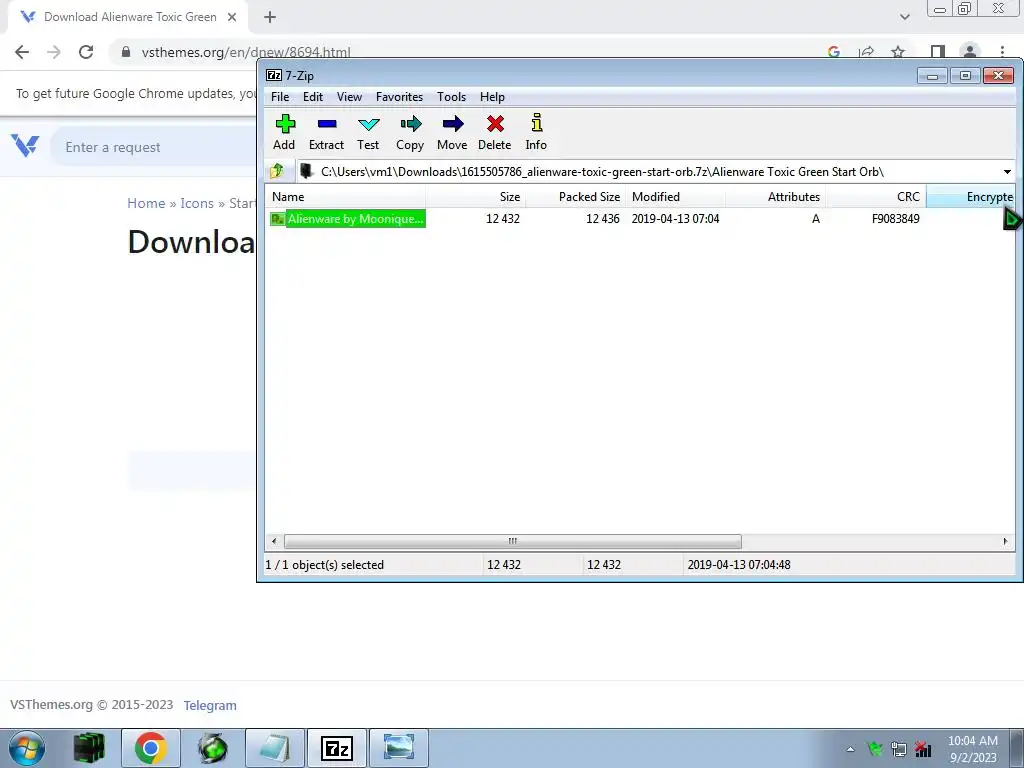Click the packed size 12 436 cell
Viewport: 1024px width, 768px height.
click(602, 219)
